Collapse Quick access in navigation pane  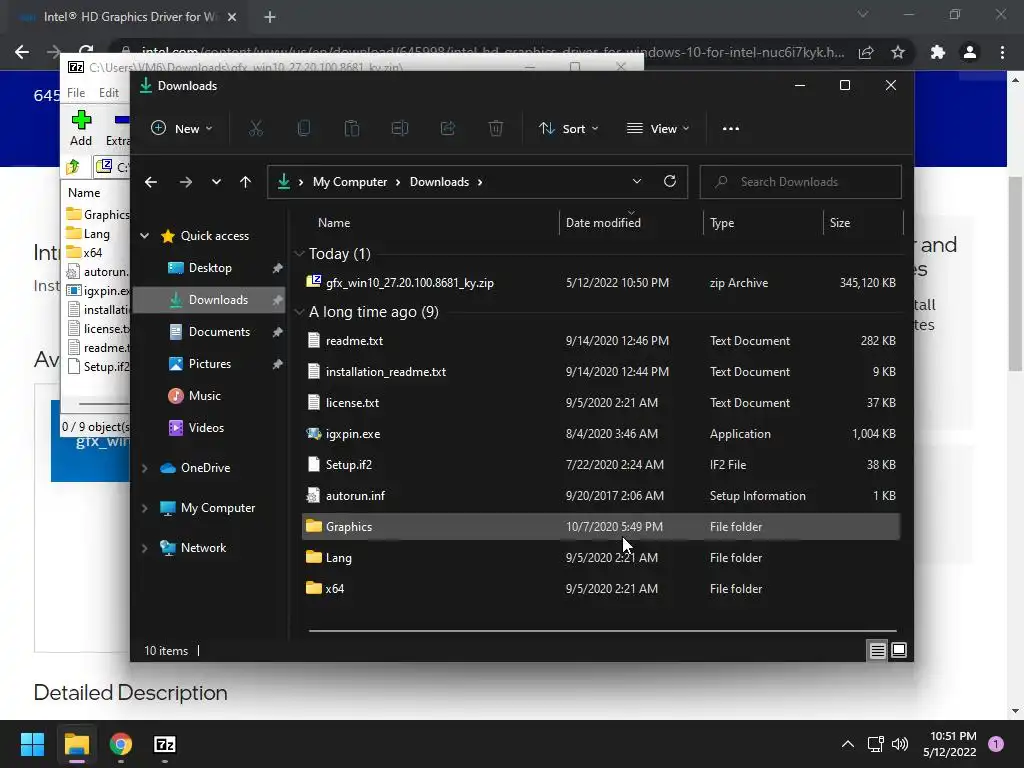point(144,236)
